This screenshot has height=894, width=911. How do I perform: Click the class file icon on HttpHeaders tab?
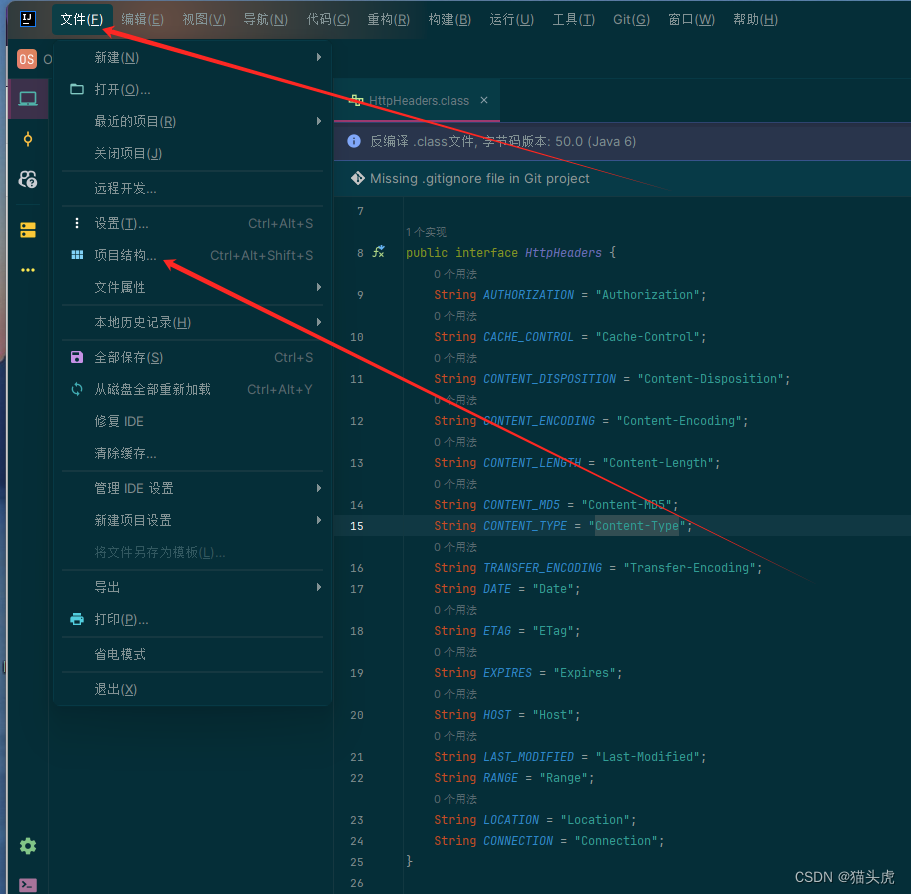tap(356, 100)
